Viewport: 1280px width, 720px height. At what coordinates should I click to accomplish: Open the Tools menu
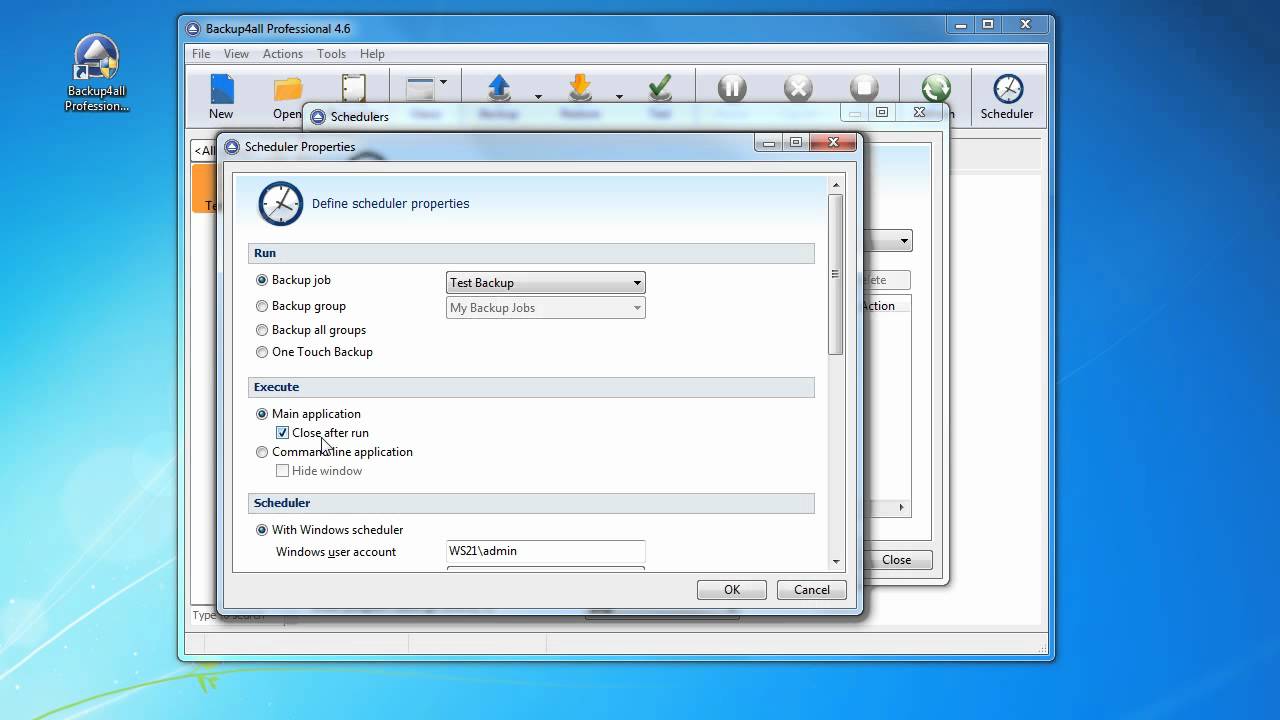click(x=331, y=54)
